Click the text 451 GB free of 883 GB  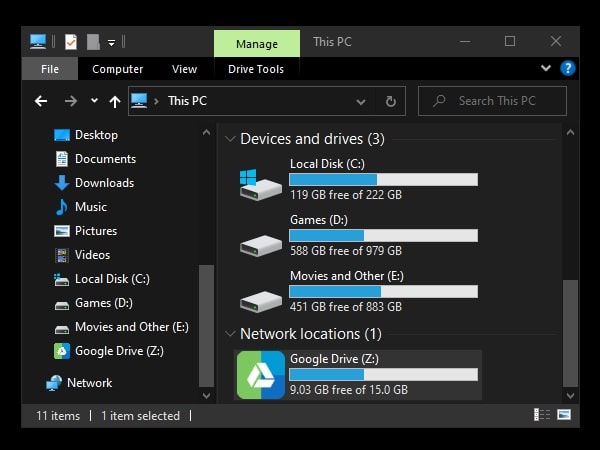coord(346,307)
